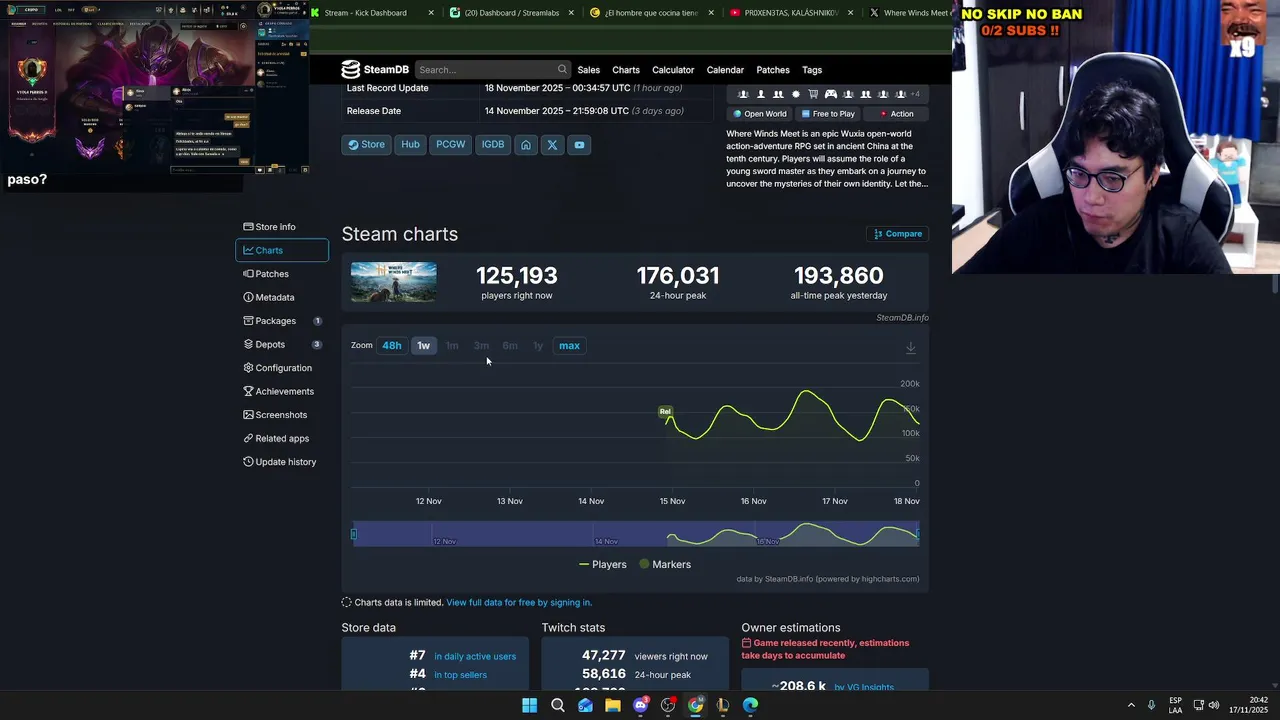The height and width of the screenshot is (720, 1280).
Task: Open the YouTube icon link button
Action: [x=579, y=145]
